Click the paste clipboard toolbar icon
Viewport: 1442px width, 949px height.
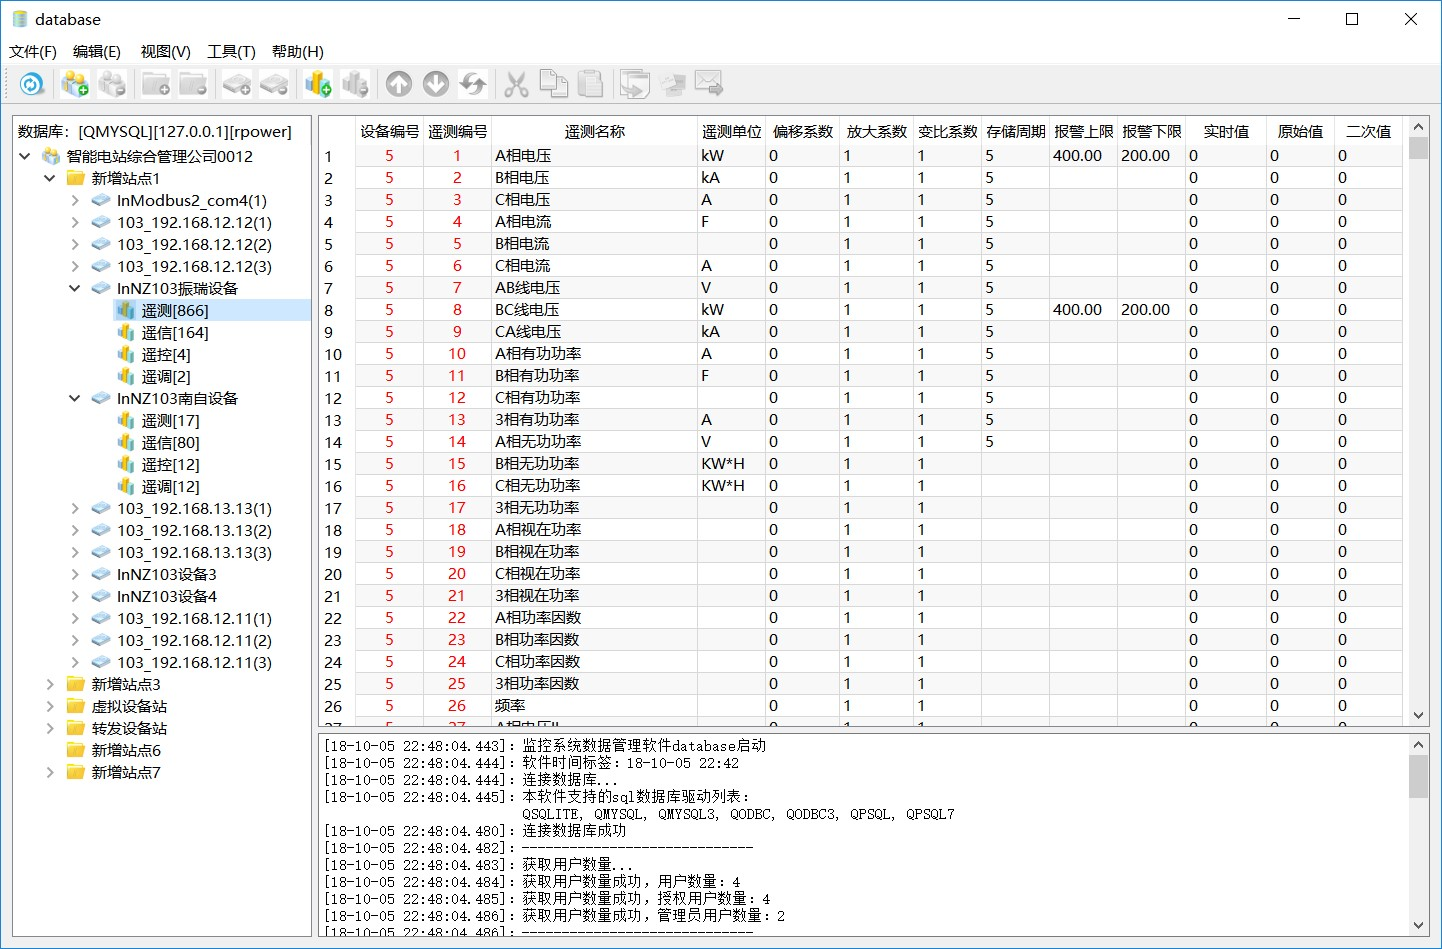(591, 85)
